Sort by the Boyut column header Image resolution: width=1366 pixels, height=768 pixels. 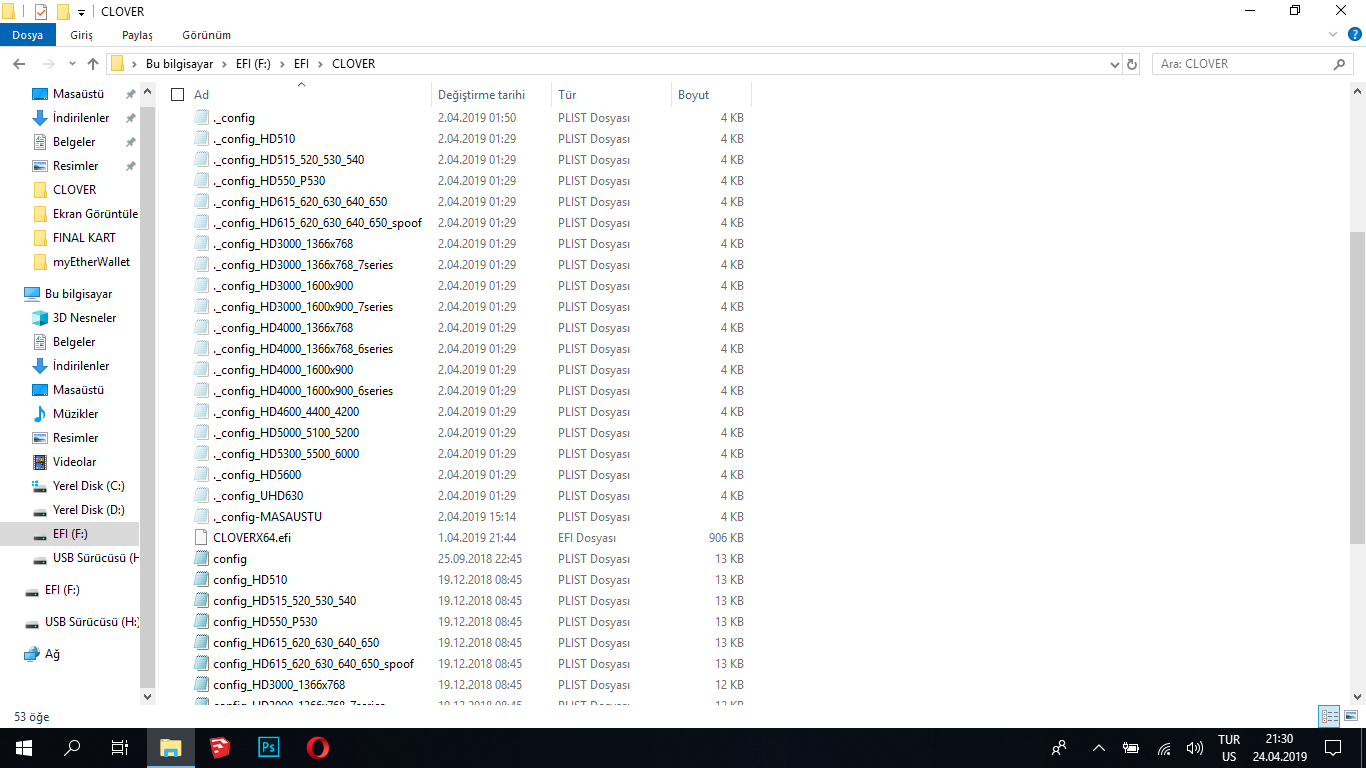(711, 95)
